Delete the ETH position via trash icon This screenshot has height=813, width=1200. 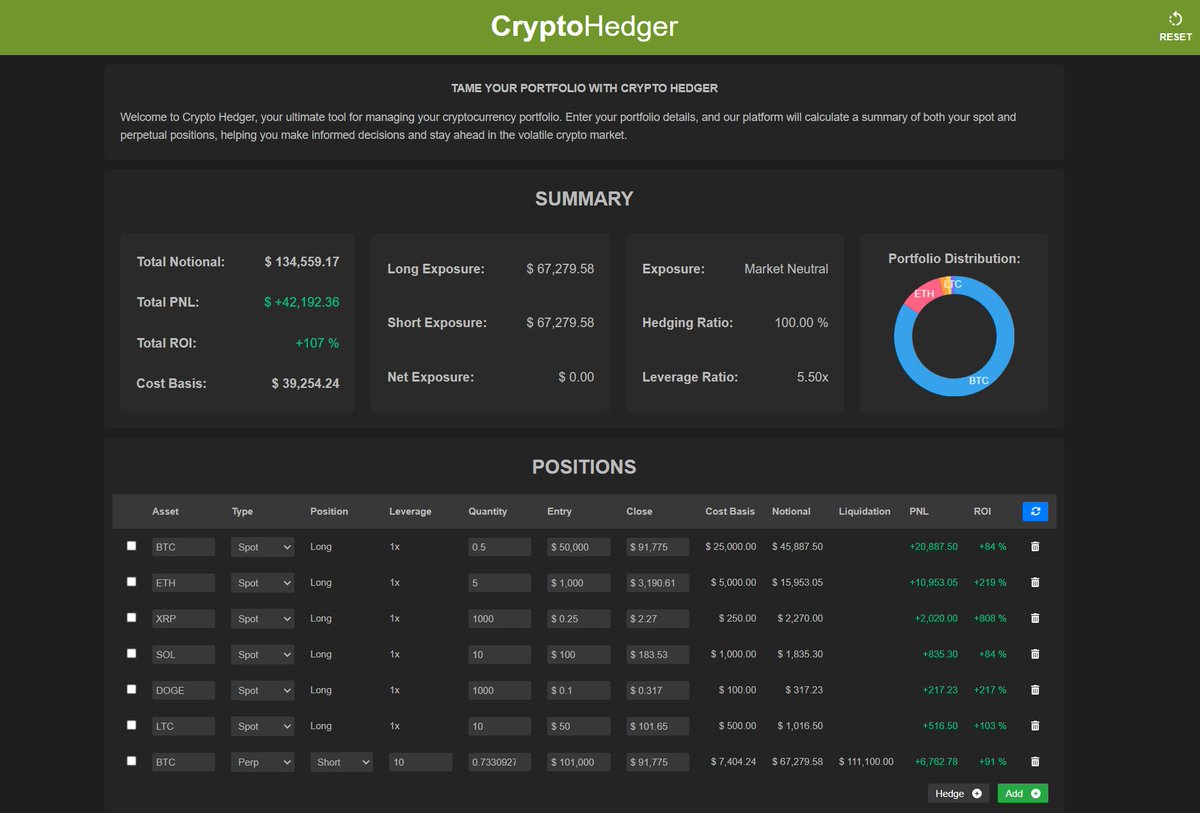[x=1034, y=582]
